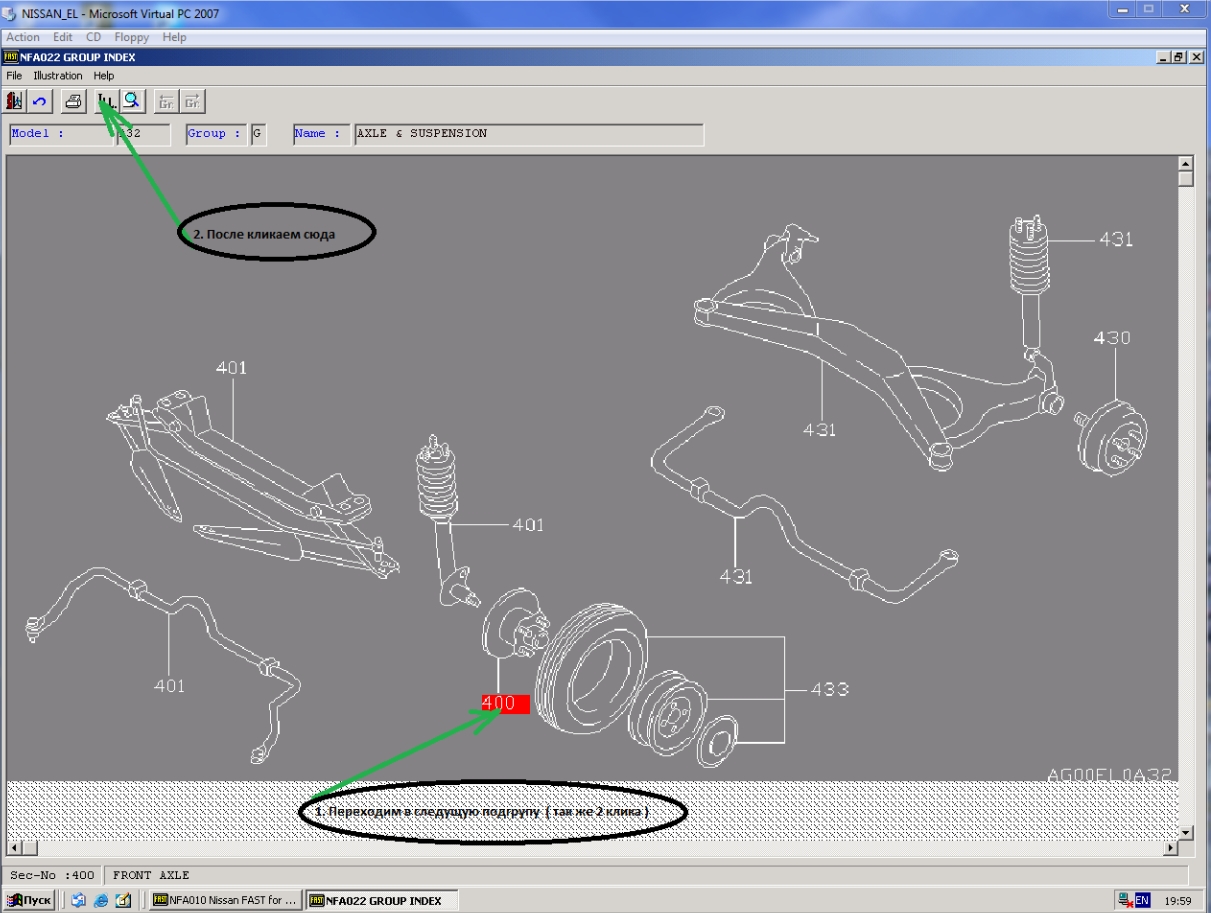The width and height of the screenshot is (1211, 913).
Task: Click the magnifier zoom toolbar icon
Action: [133, 101]
